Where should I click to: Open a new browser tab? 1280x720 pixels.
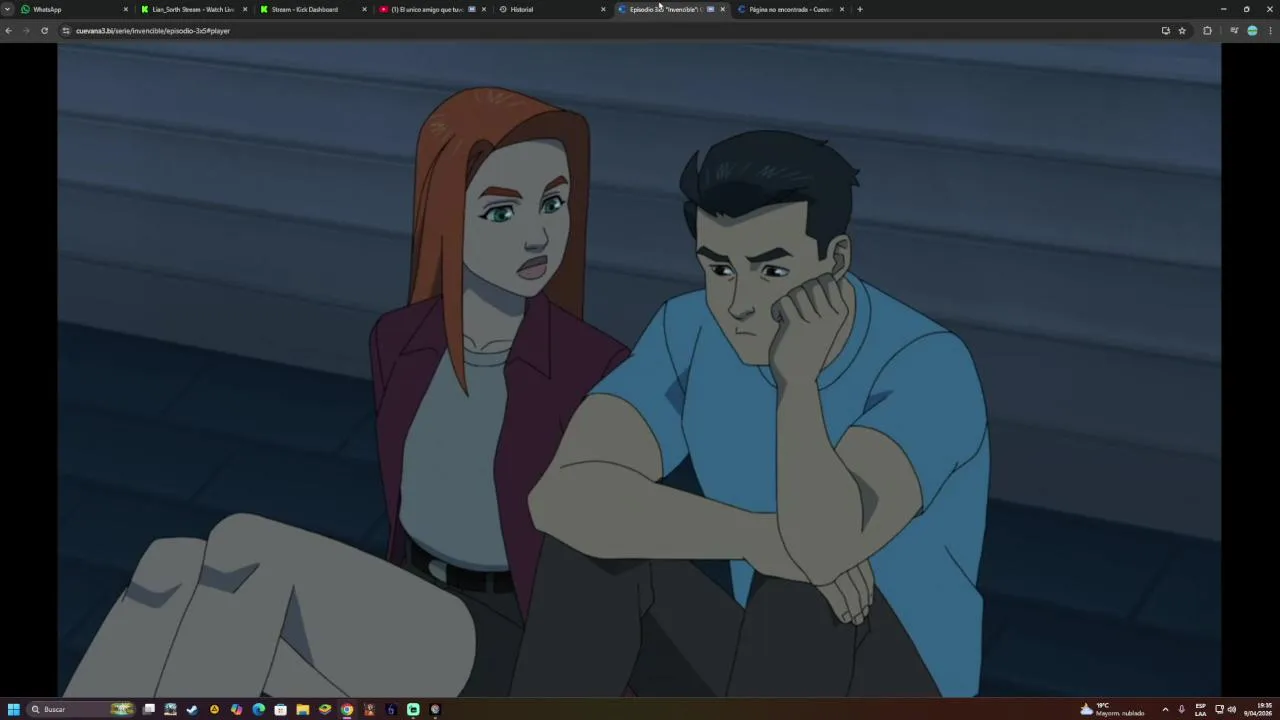pos(860,9)
